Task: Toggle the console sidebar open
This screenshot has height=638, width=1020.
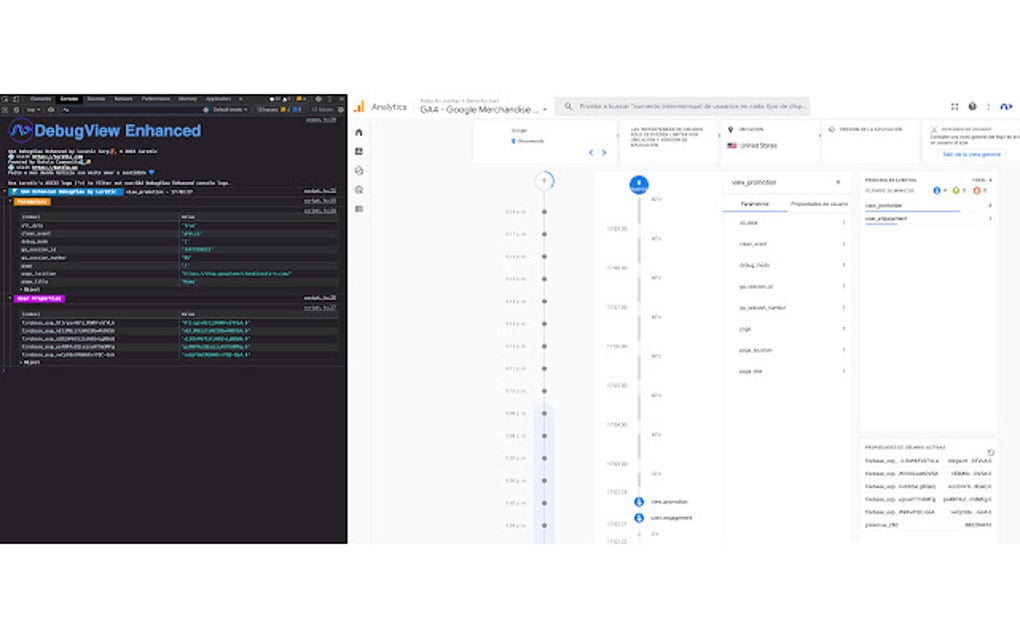Action: click(x=5, y=110)
